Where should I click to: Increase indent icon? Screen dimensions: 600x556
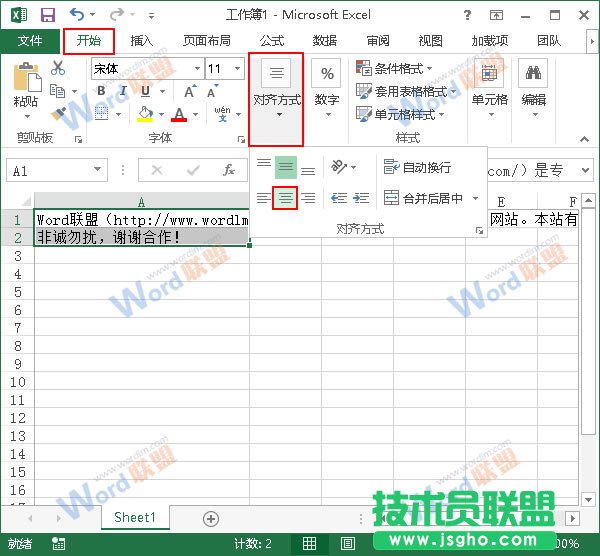[x=360, y=198]
